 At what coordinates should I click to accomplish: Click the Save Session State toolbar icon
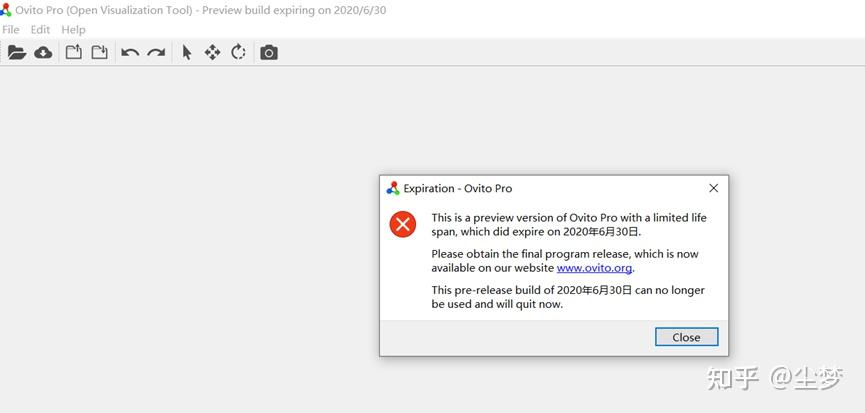pos(100,52)
